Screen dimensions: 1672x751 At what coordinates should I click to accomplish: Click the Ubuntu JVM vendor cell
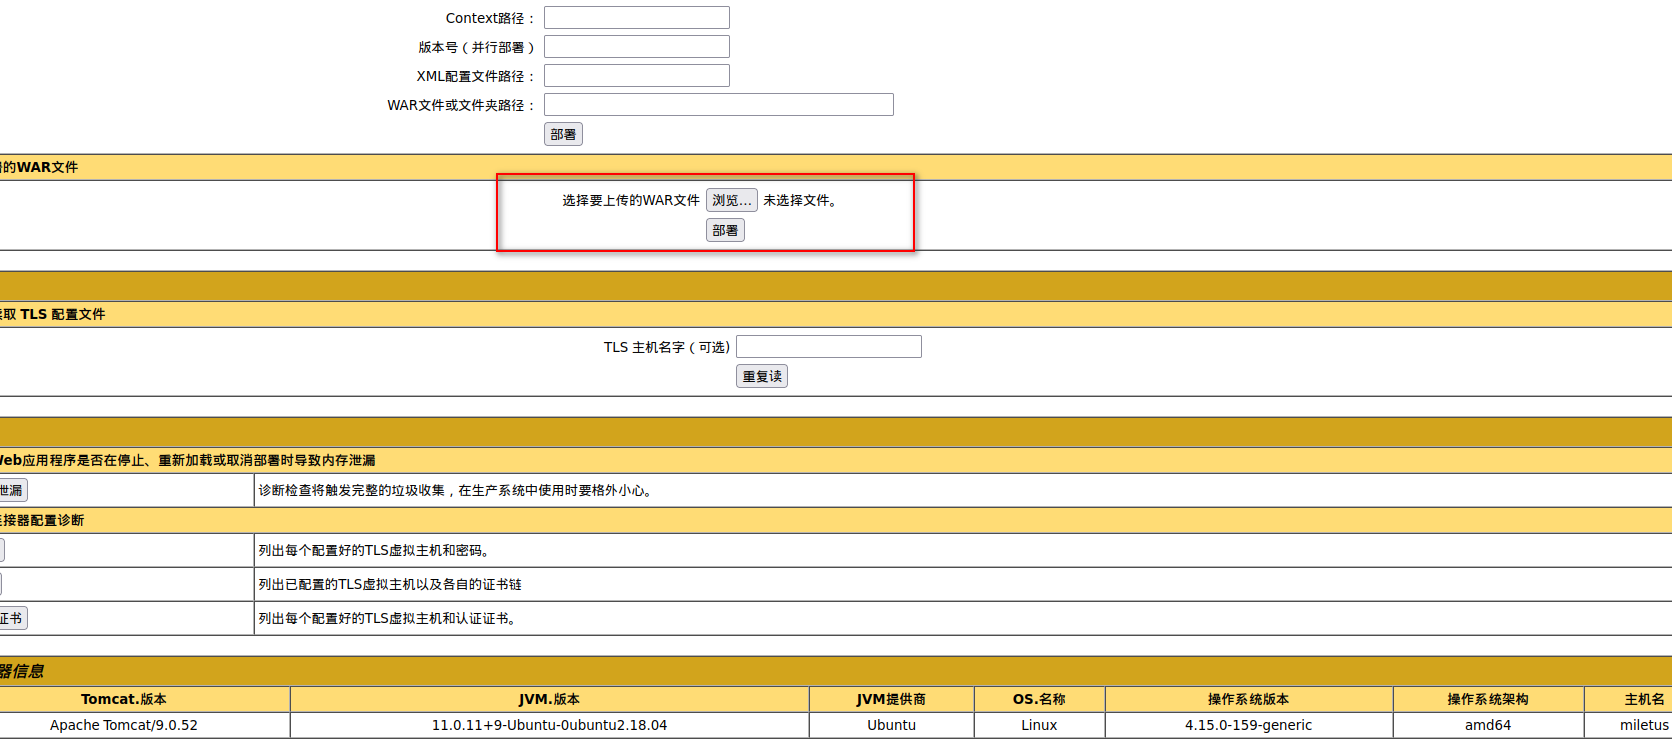coord(891,725)
